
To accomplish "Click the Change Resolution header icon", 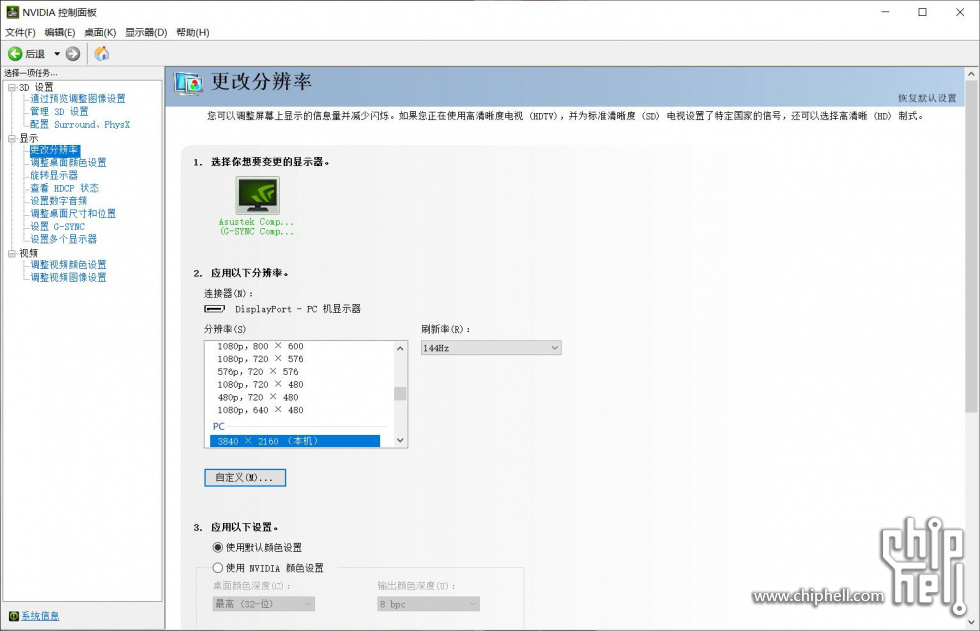I will (188, 84).
